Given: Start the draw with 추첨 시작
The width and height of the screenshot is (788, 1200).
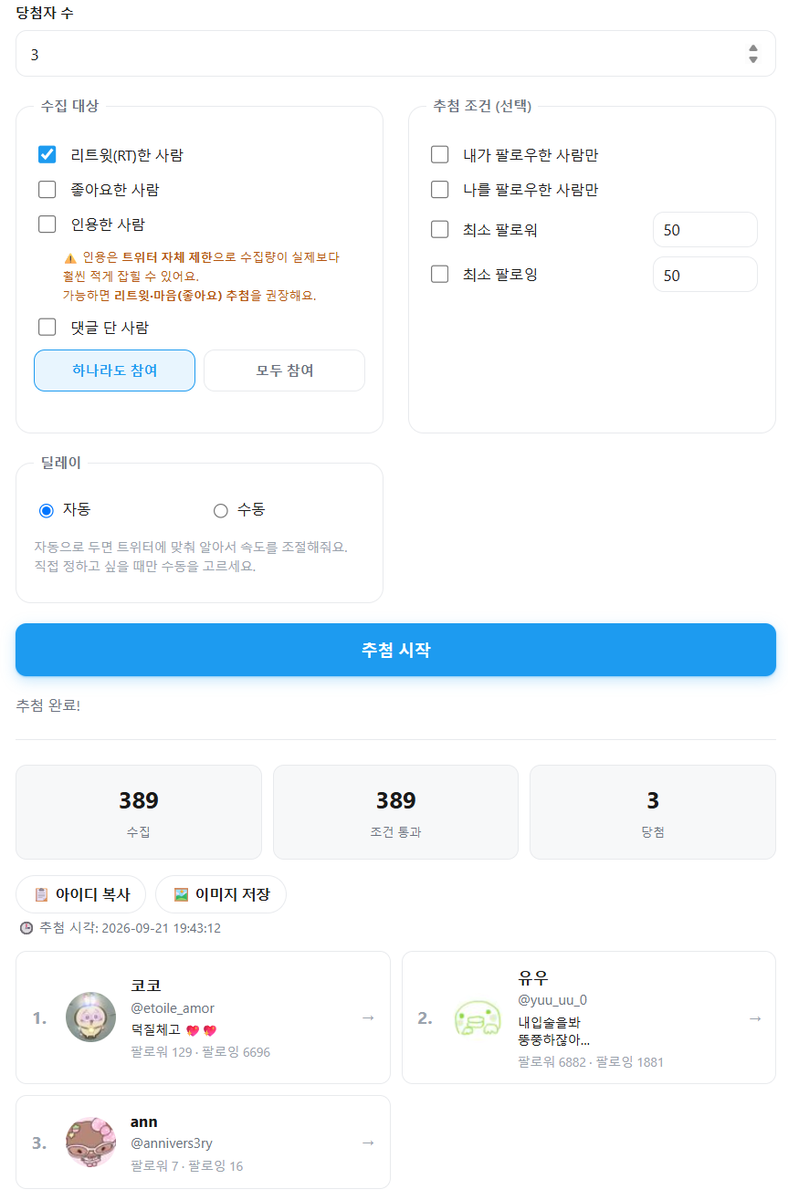Looking at the screenshot, I should [396, 650].
